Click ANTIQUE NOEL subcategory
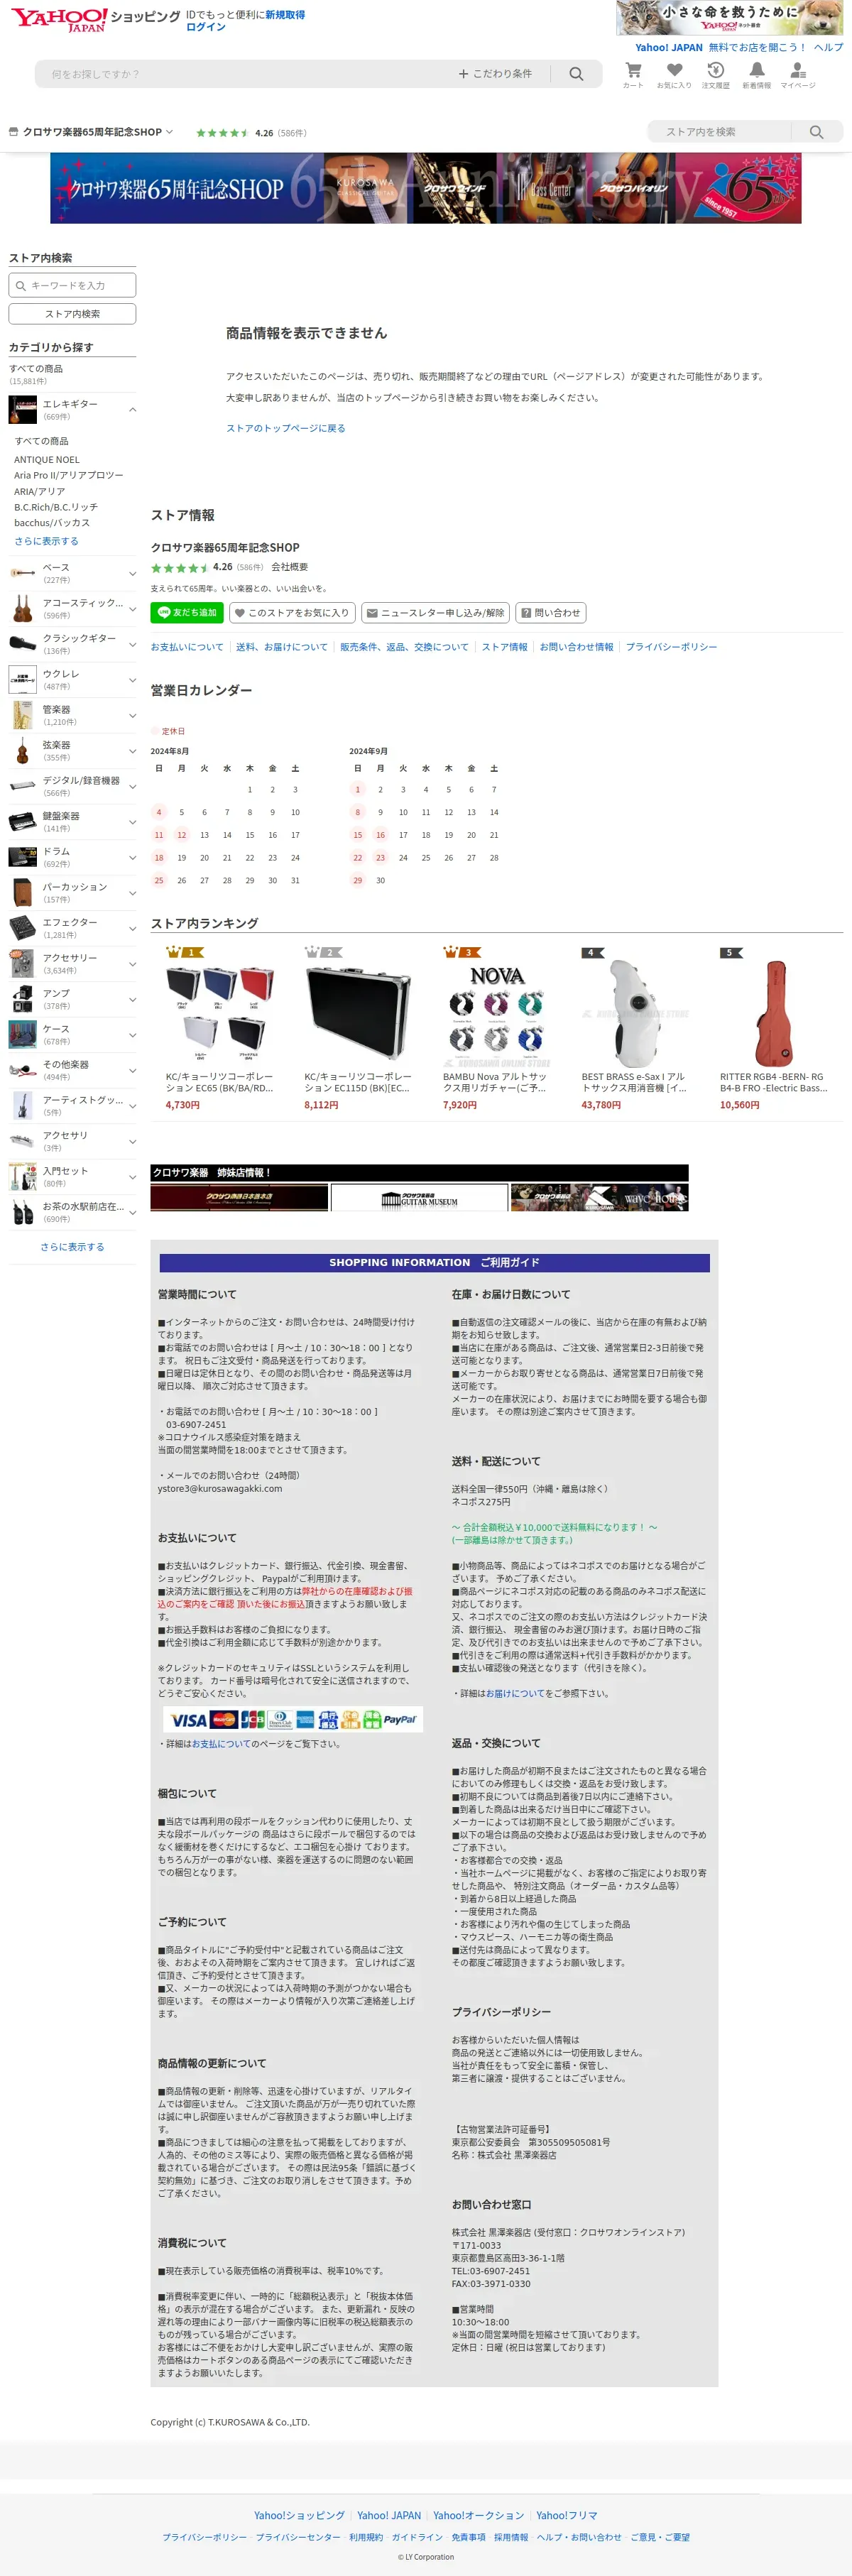852x2576 pixels. 47,460
